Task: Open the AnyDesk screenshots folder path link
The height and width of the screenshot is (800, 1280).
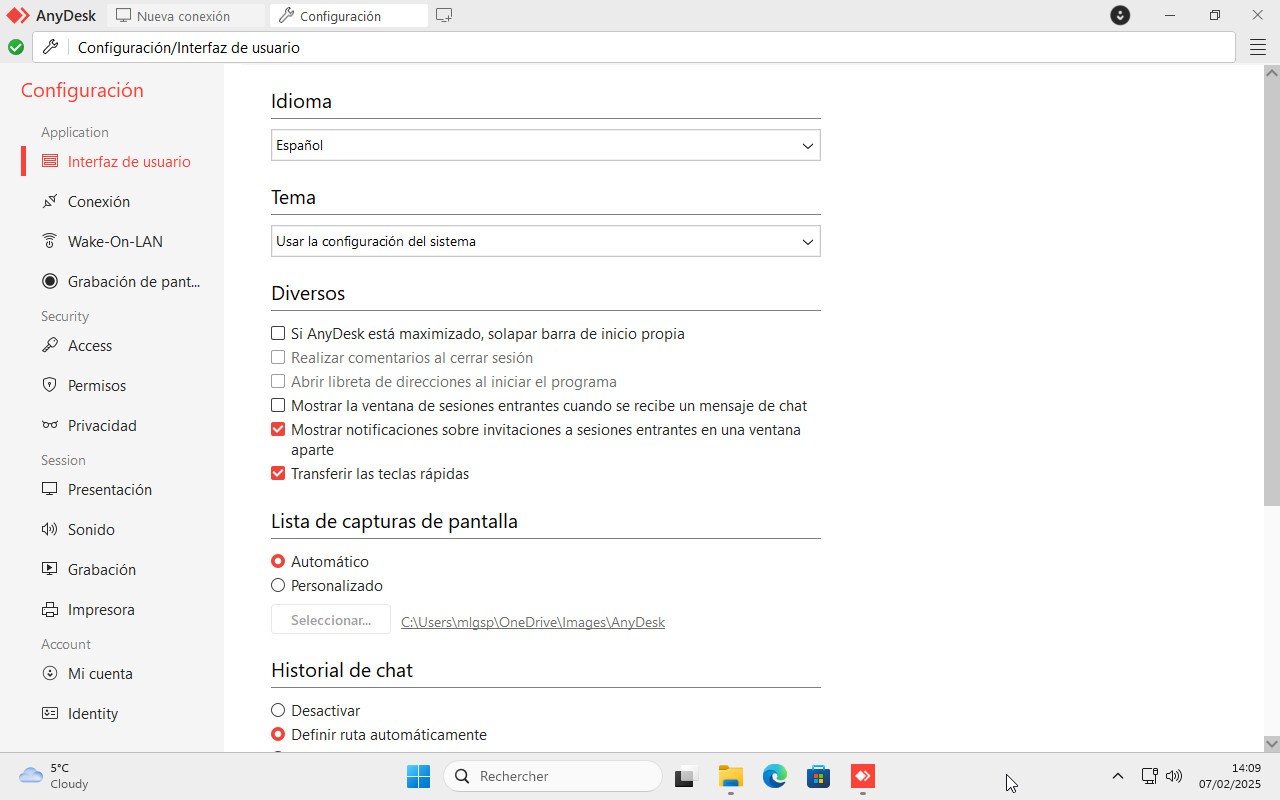Action: (x=532, y=622)
